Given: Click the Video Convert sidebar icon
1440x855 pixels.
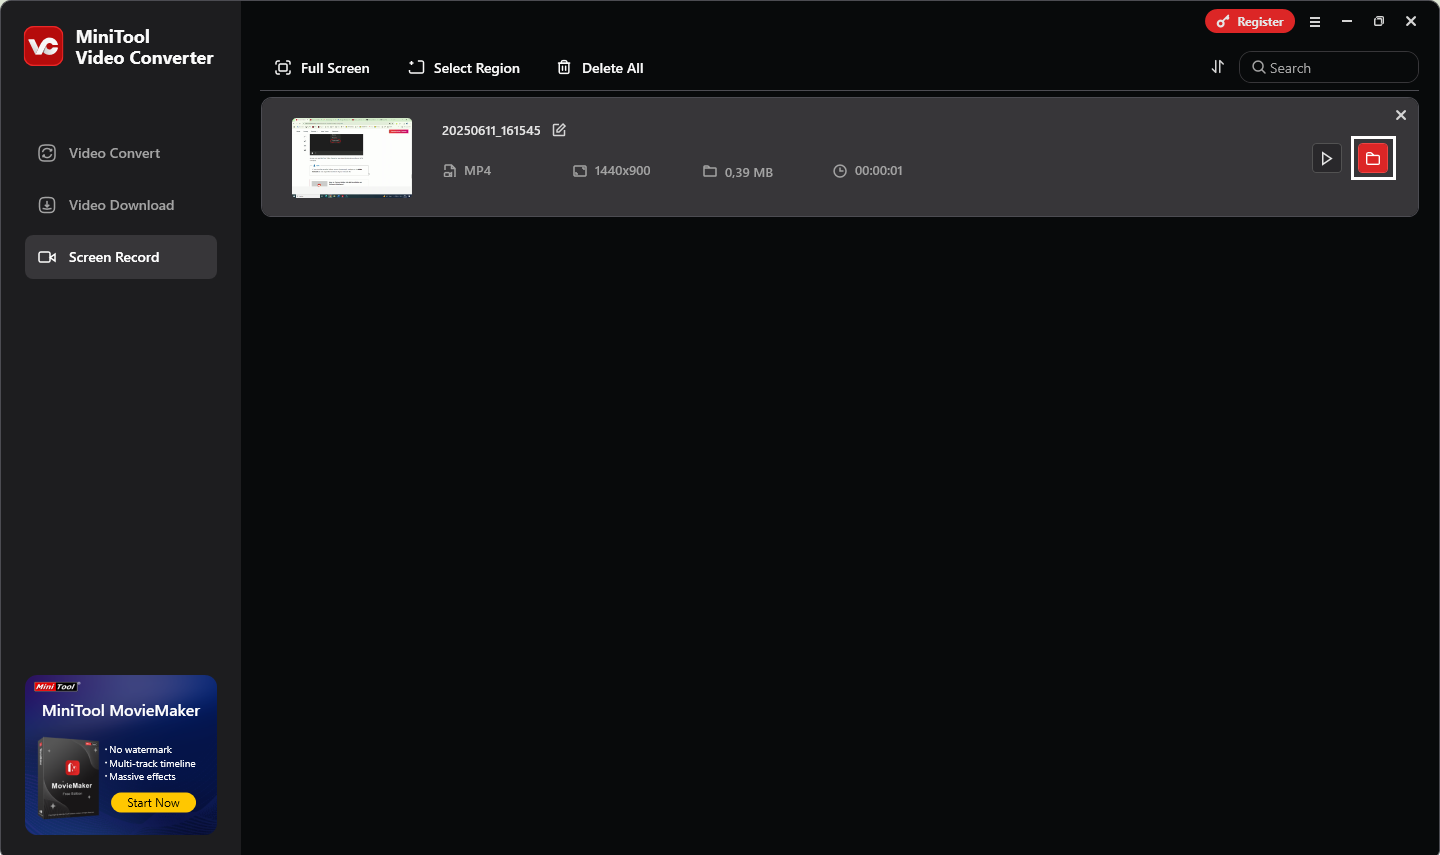Looking at the screenshot, I should [x=47, y=153].
